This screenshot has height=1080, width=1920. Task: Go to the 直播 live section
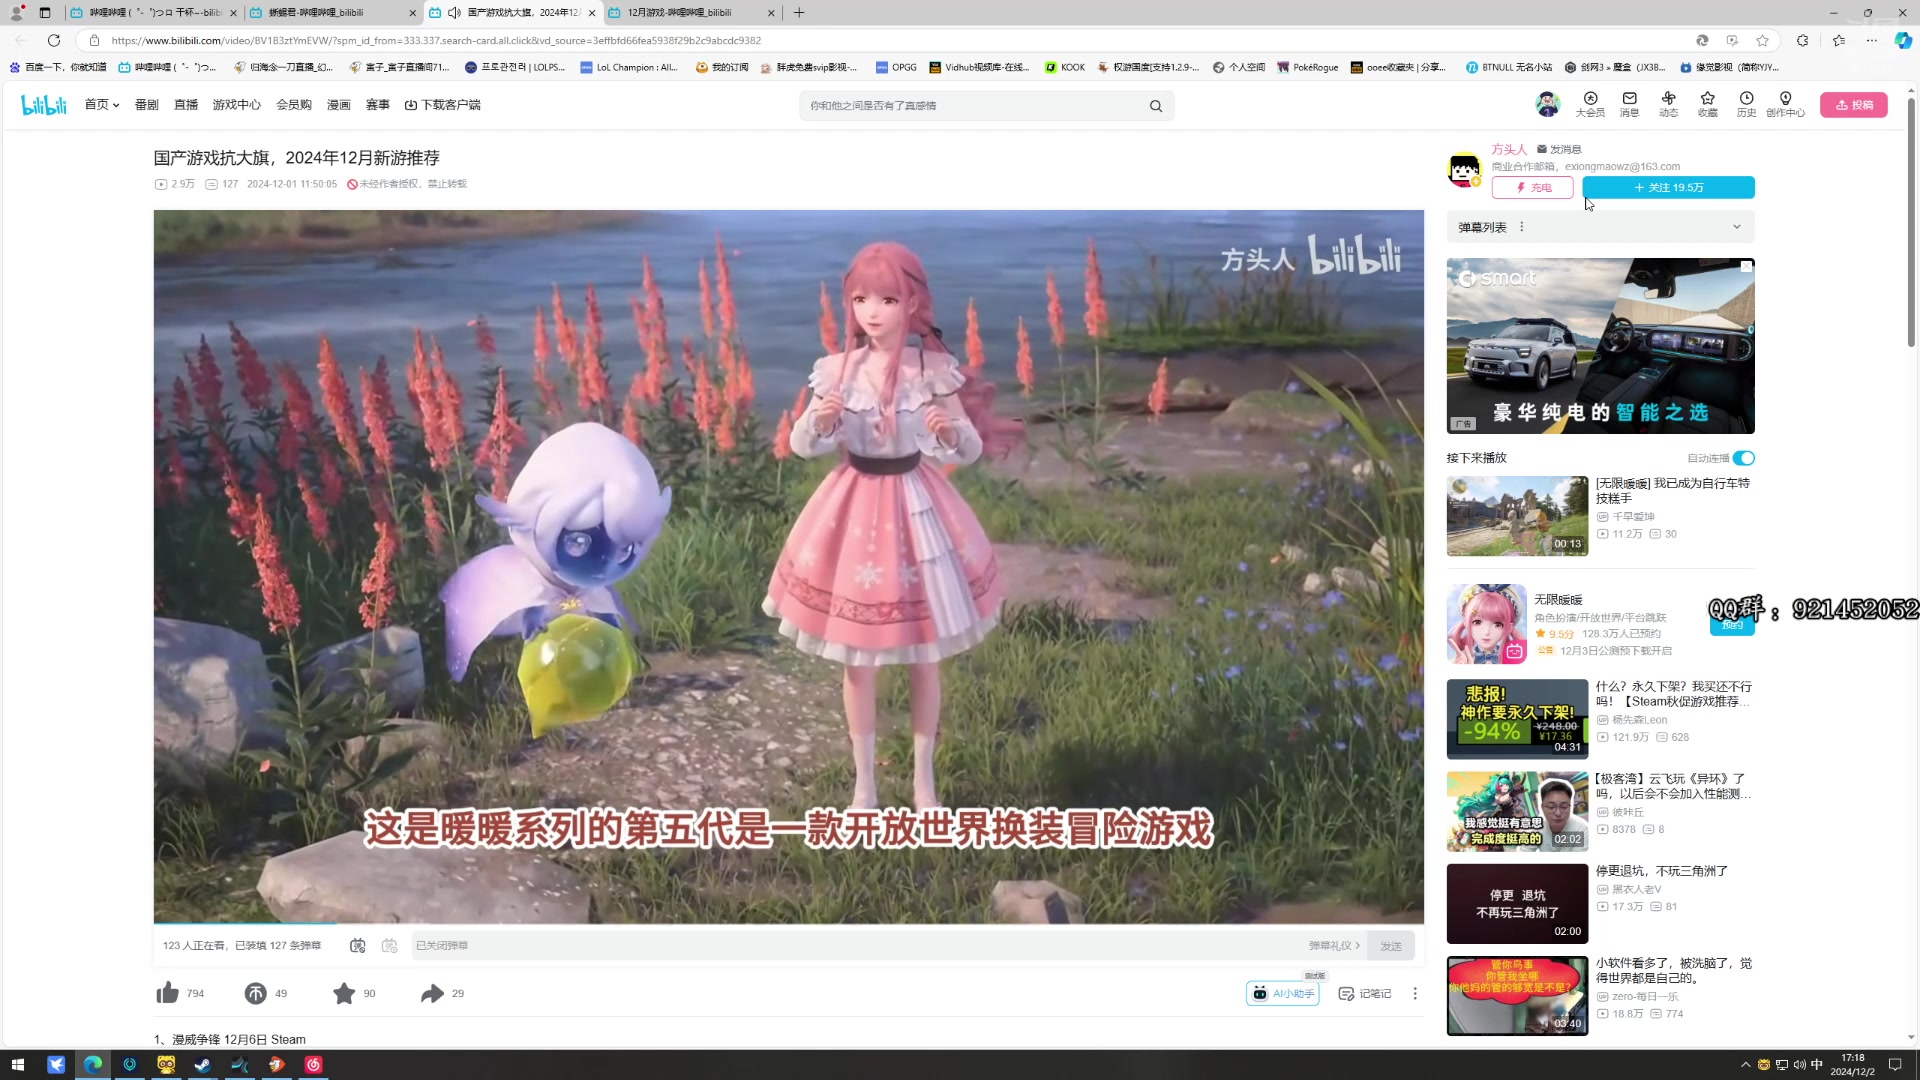(186, 105)
